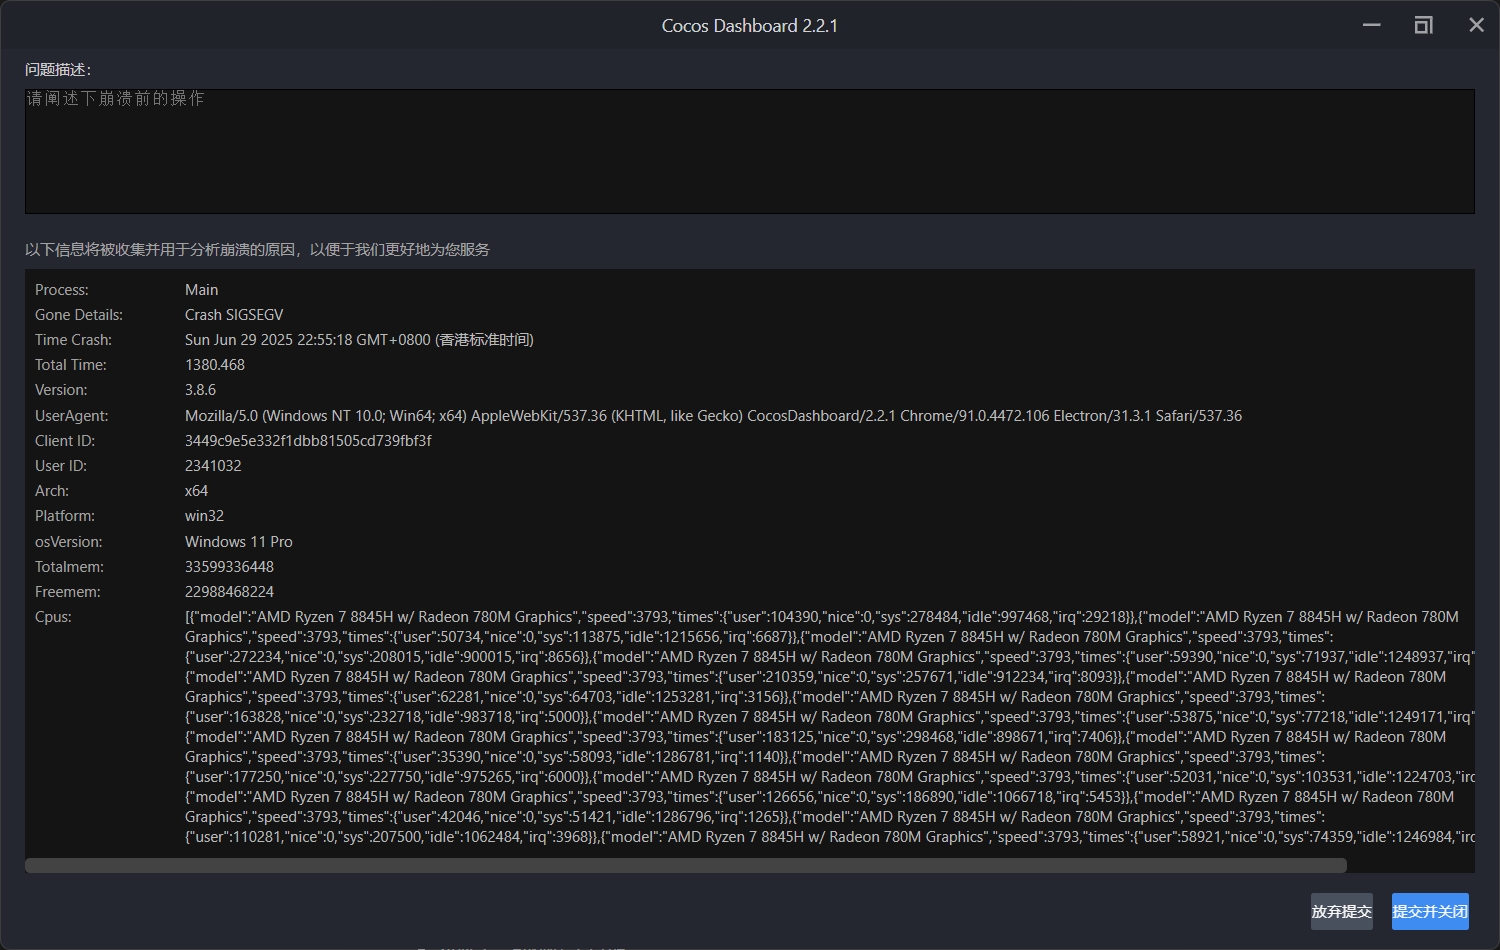Screen dimensions: 1500x950
Task: Select the UserAgent string starting 'Mozilla/5.0'
Action: point(714,416)
